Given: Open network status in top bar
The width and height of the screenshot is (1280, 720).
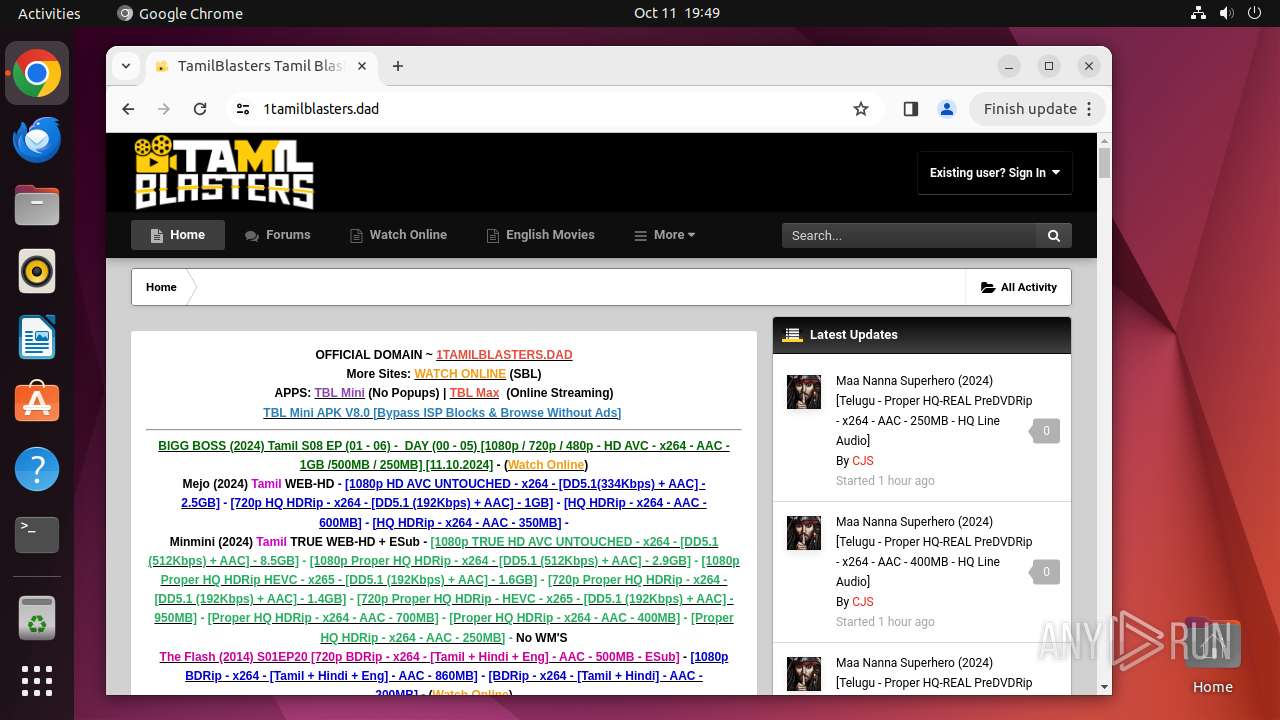Looking at the screenshot, I should click(x=1199, y=13).
